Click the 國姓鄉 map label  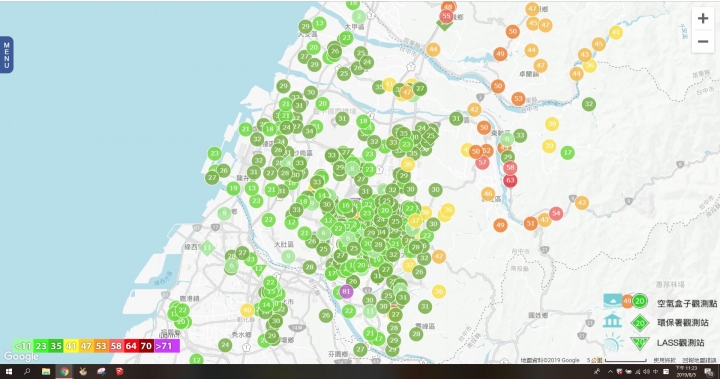538,316
